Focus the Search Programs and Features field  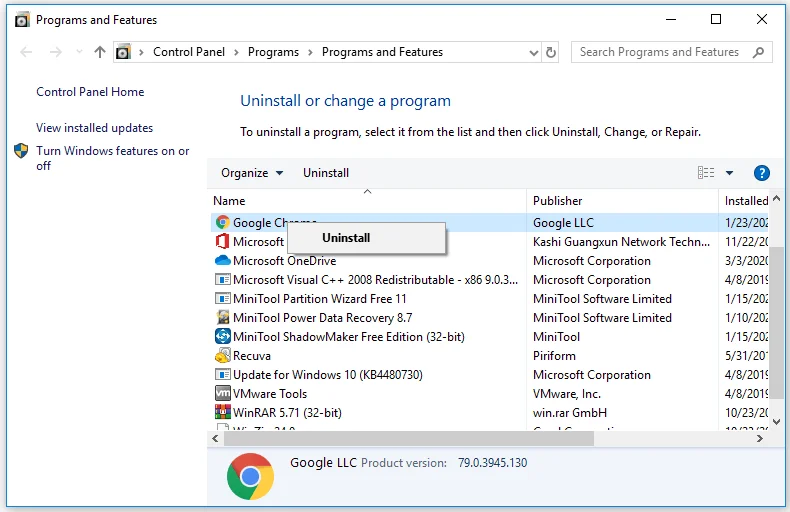672,52
